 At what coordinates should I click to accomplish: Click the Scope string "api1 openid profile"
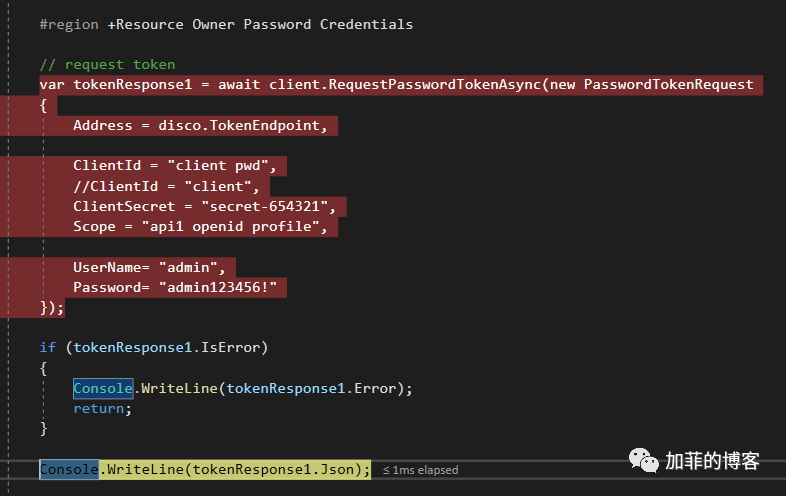point(231,227)
